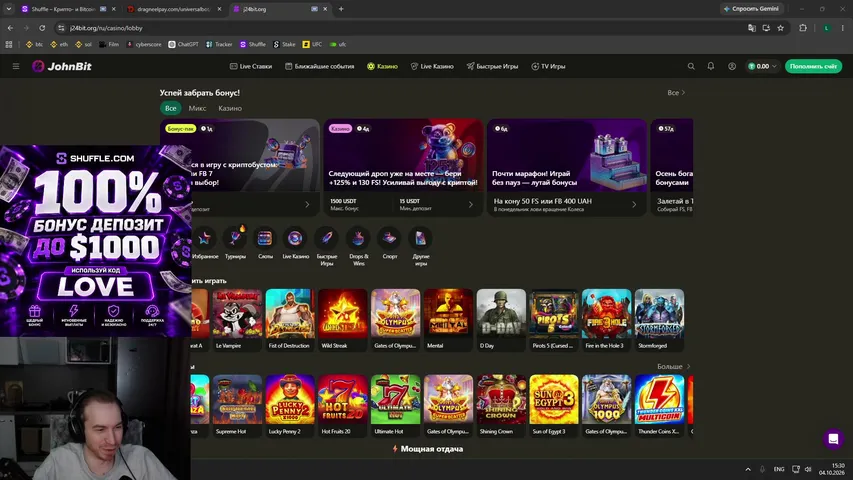Expand the 0.00 balance dropdown
The width and height of the screenshot is (853, 480).
pyautogui.click(x=762, y=66)
